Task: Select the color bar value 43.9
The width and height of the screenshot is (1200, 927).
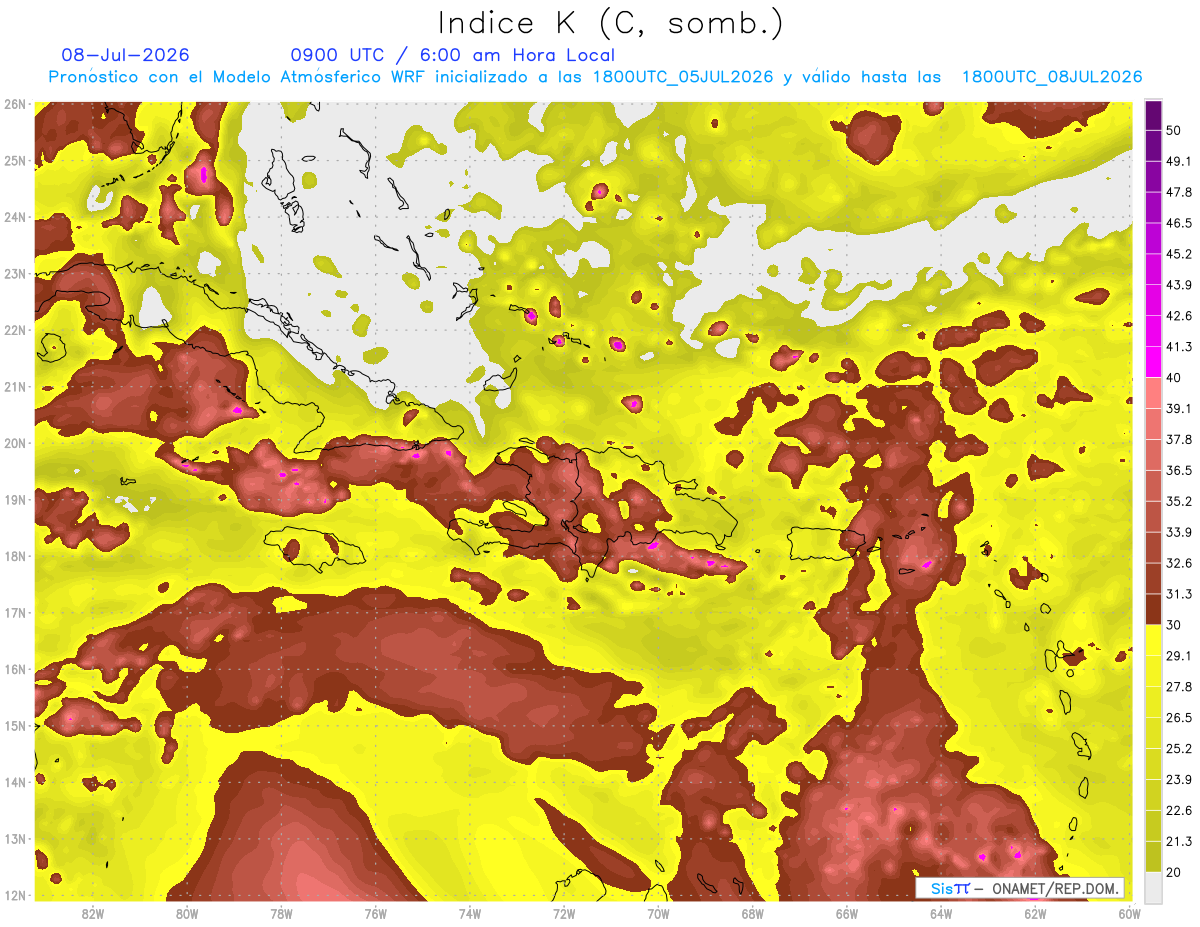Action: pos(1178,284)
